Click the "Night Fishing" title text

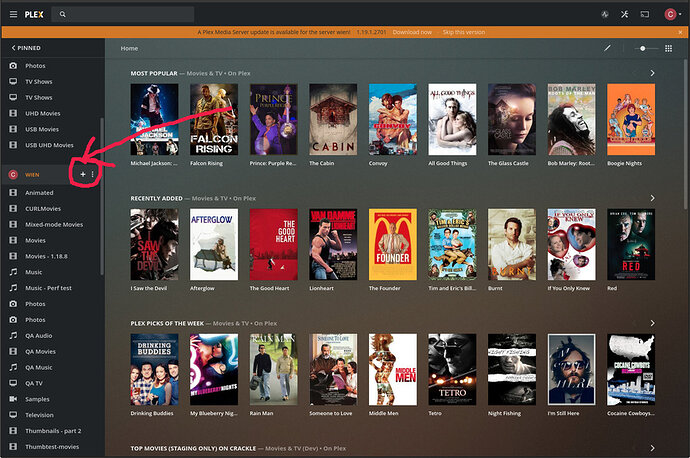[x=504, y=413]
